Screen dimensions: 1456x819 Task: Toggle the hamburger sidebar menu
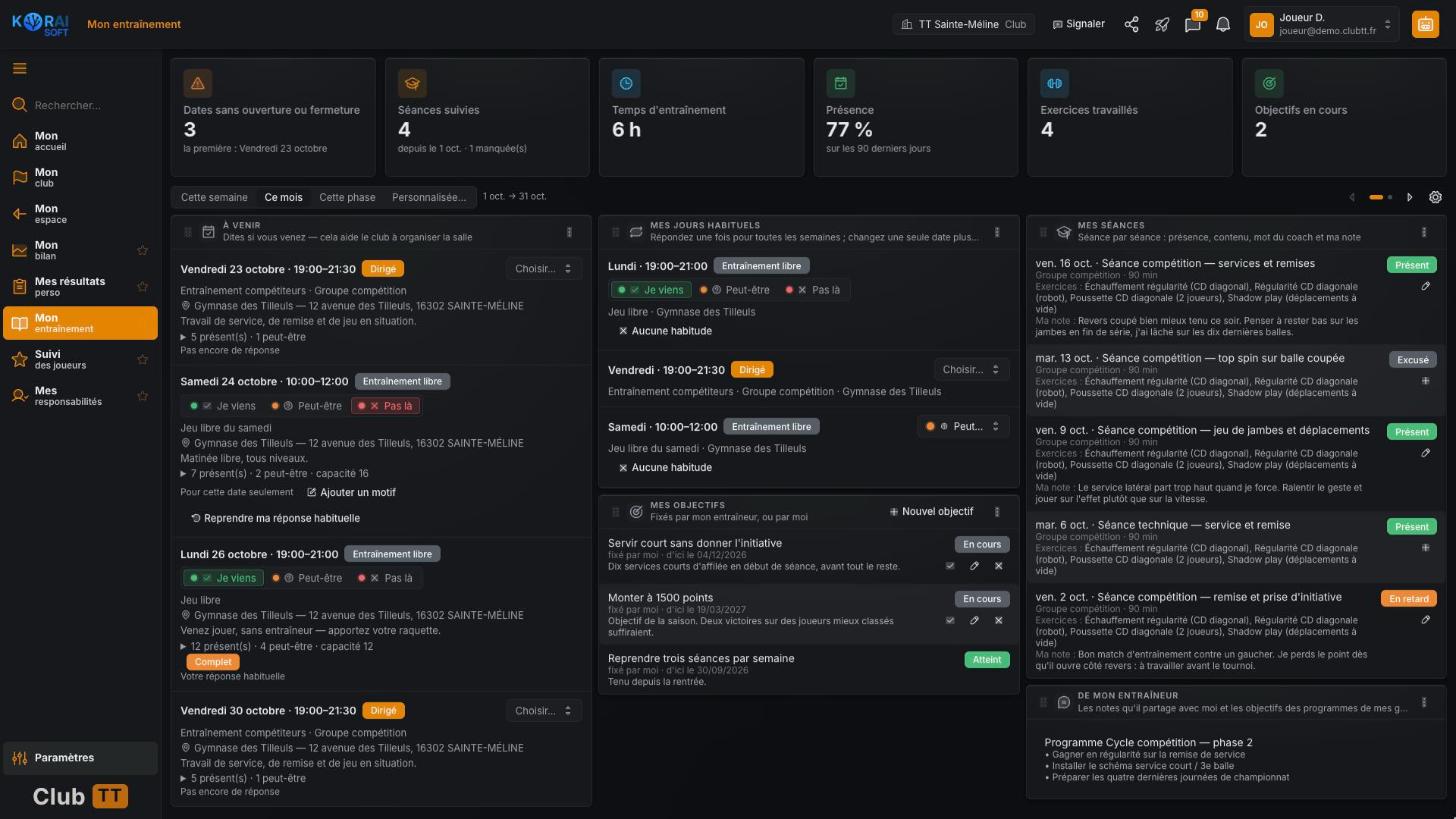[19, 68]
